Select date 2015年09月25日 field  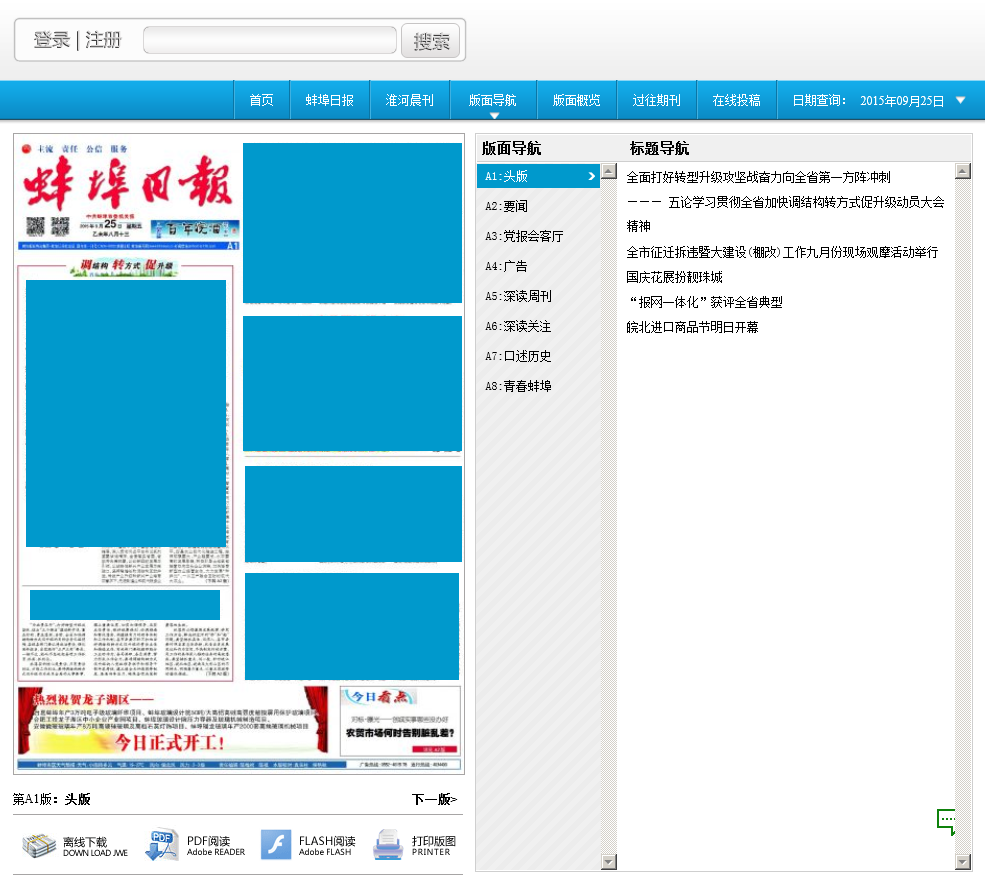click(902, 100)
